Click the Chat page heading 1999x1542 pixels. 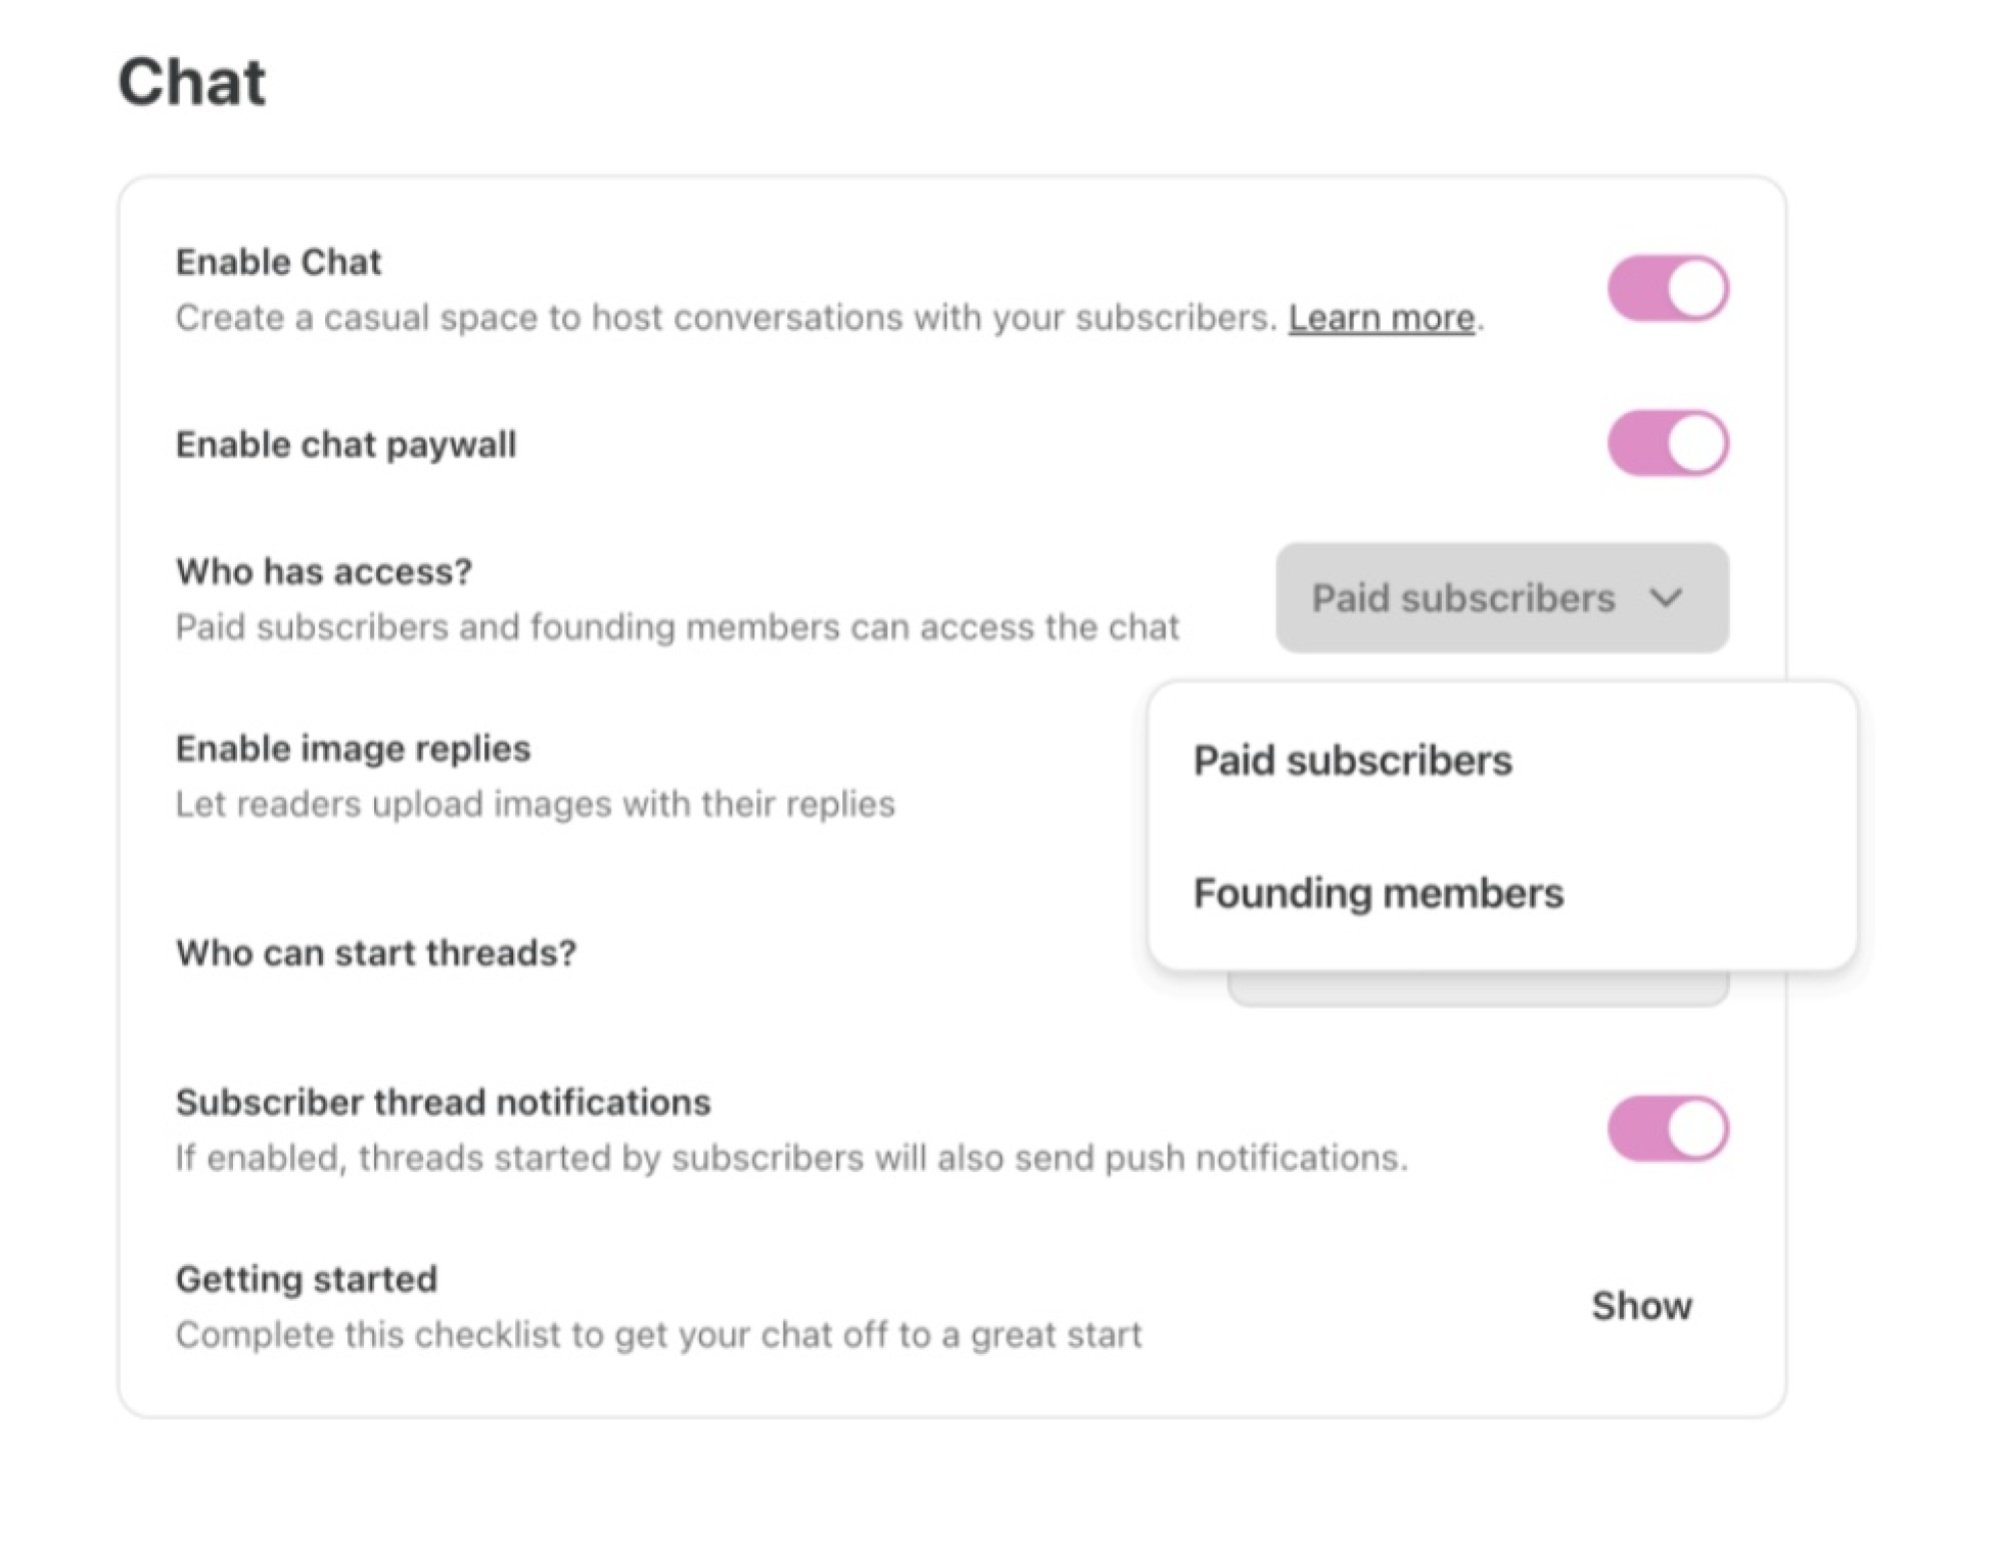pyautogui.click(x=192, y=81)
